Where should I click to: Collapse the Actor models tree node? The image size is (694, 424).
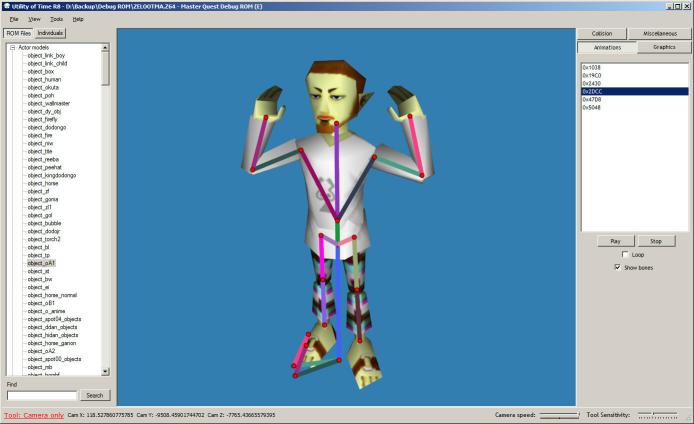pyautogui.click(x=13, y=47)
